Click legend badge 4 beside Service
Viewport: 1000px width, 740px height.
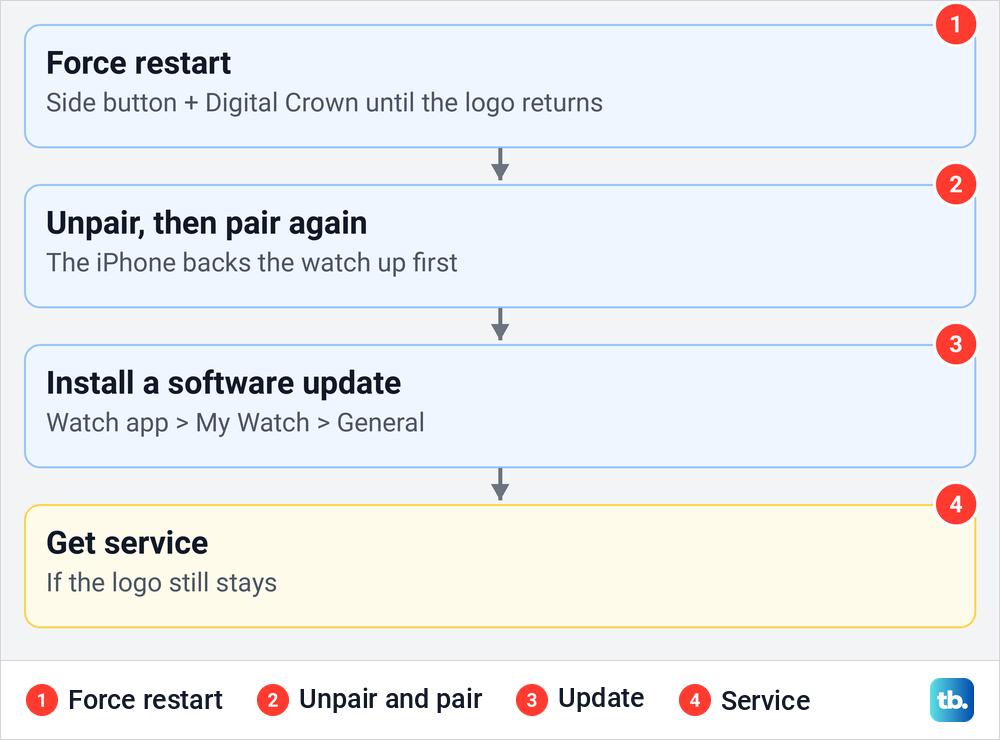695,700
